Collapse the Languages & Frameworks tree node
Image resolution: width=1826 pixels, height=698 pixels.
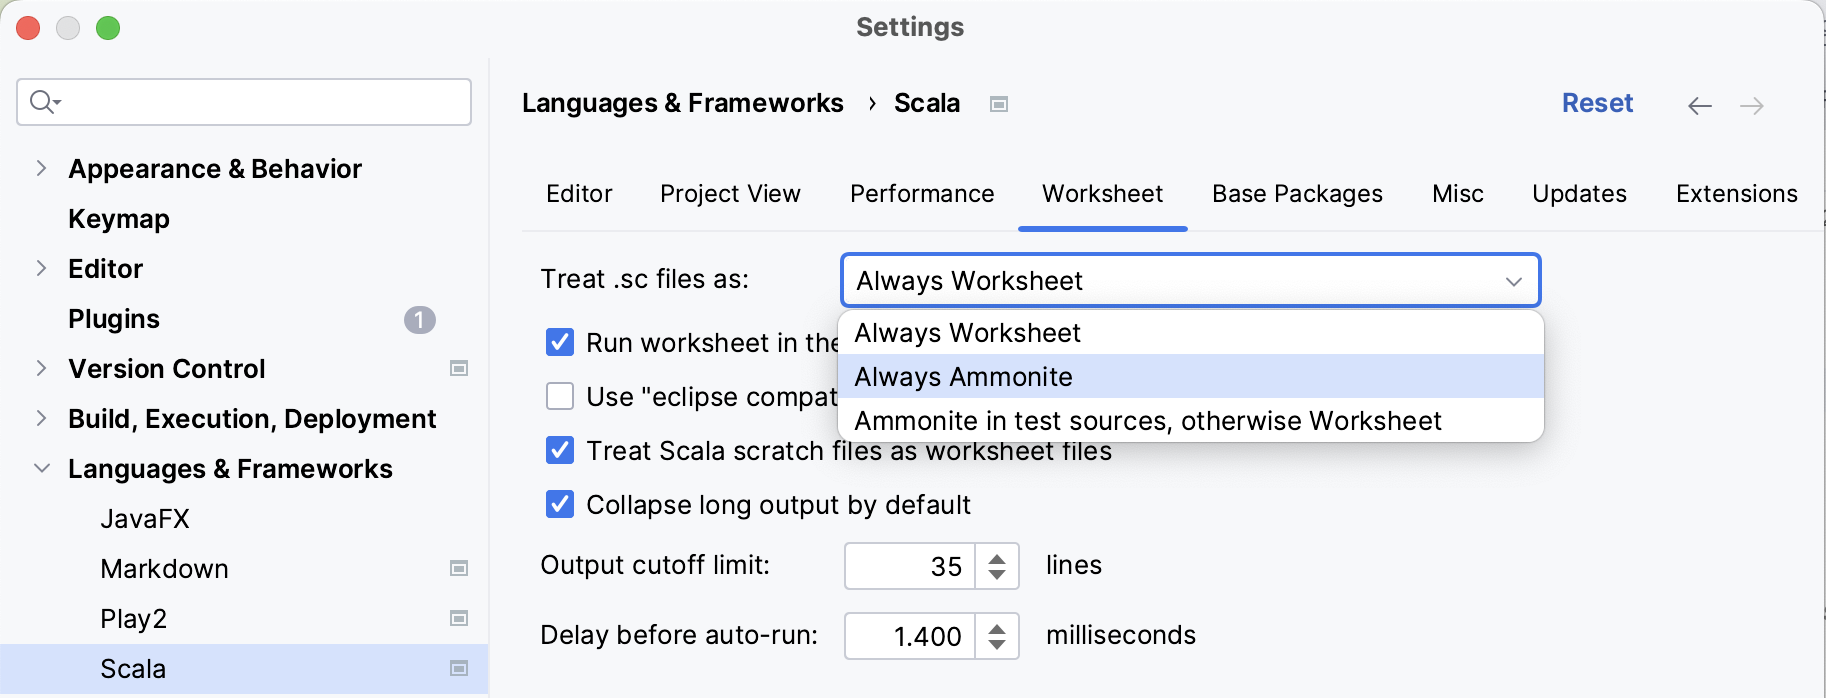(41, 469)
